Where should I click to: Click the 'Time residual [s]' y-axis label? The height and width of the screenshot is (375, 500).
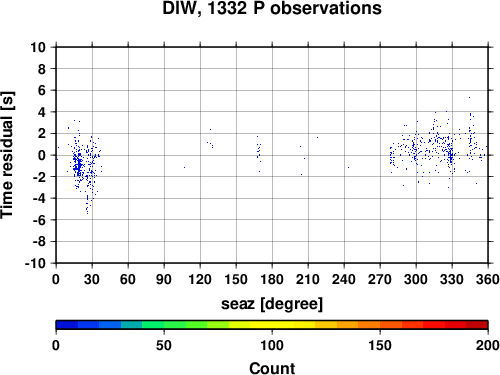[7, 155]
